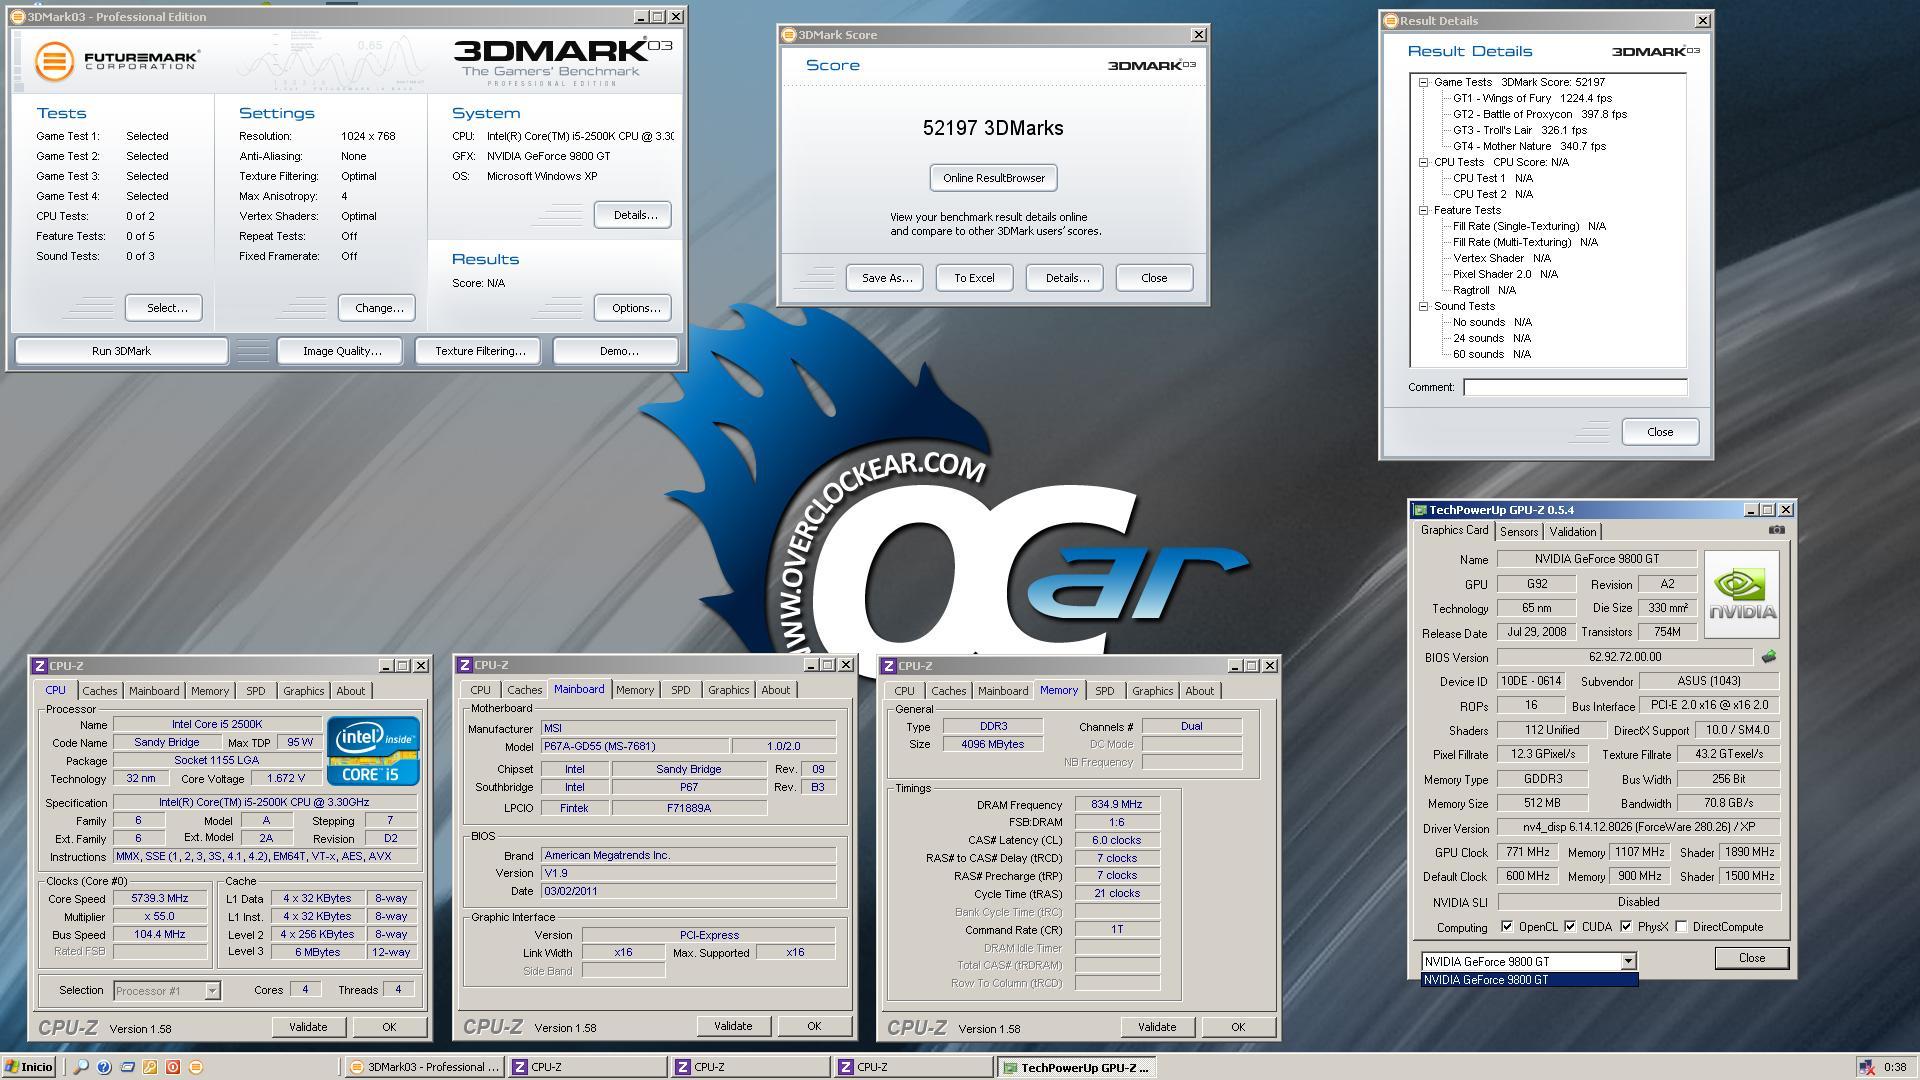
Task: Toggle the CUDA checkbox in GPU-Z
Action: click(x=1570, y=927)
